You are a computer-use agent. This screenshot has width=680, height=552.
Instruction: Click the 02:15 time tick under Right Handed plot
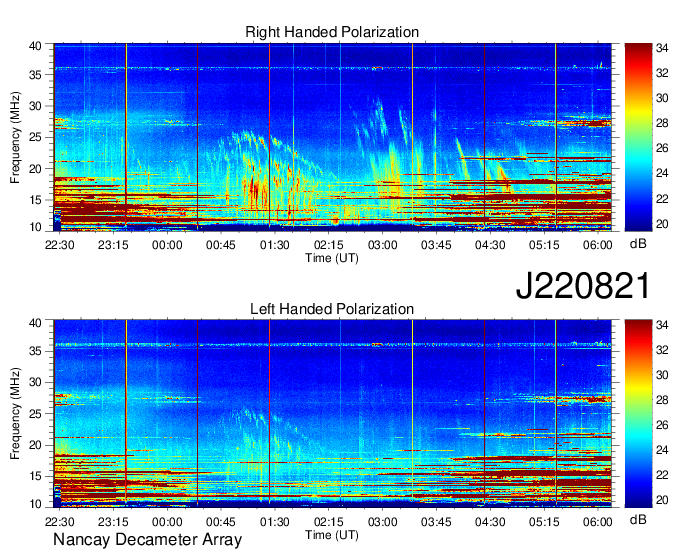pyautogui.click(x=329, y=245)
